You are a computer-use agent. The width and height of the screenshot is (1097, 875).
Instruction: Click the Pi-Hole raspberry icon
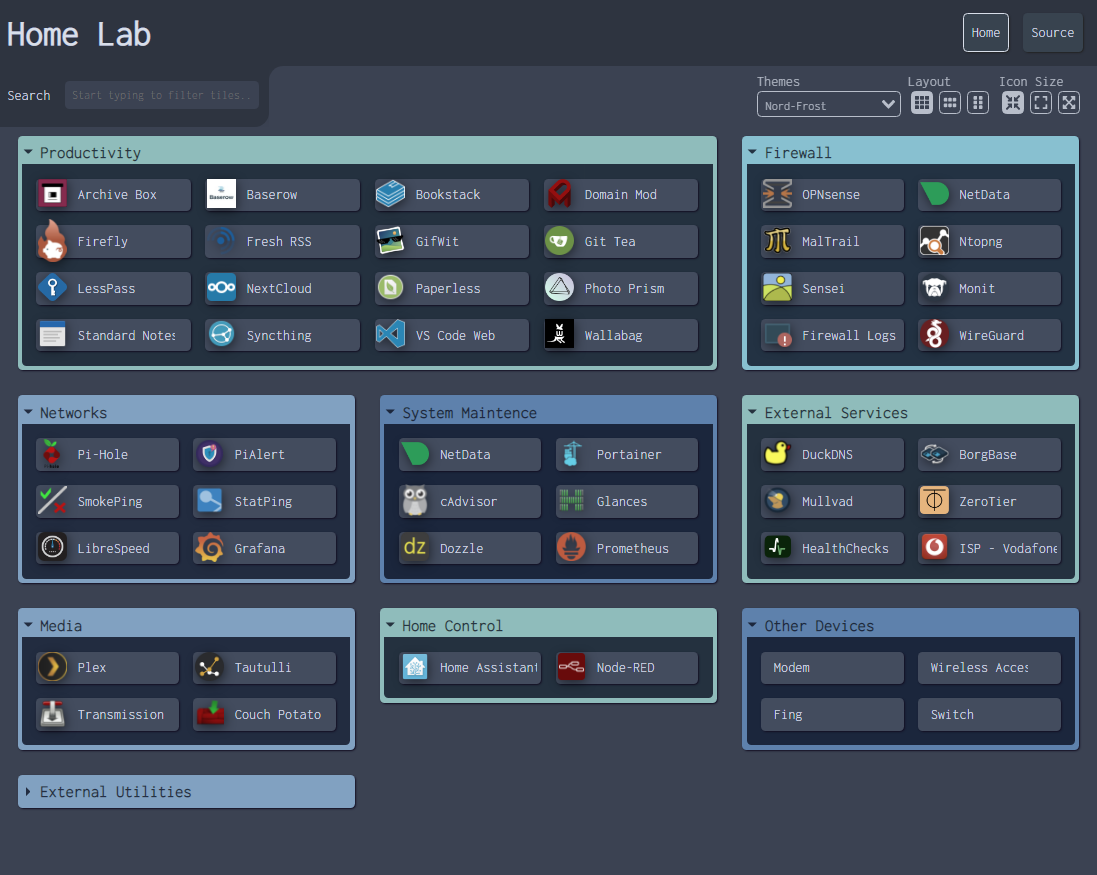pyautogui.click(x=52, y=454)
